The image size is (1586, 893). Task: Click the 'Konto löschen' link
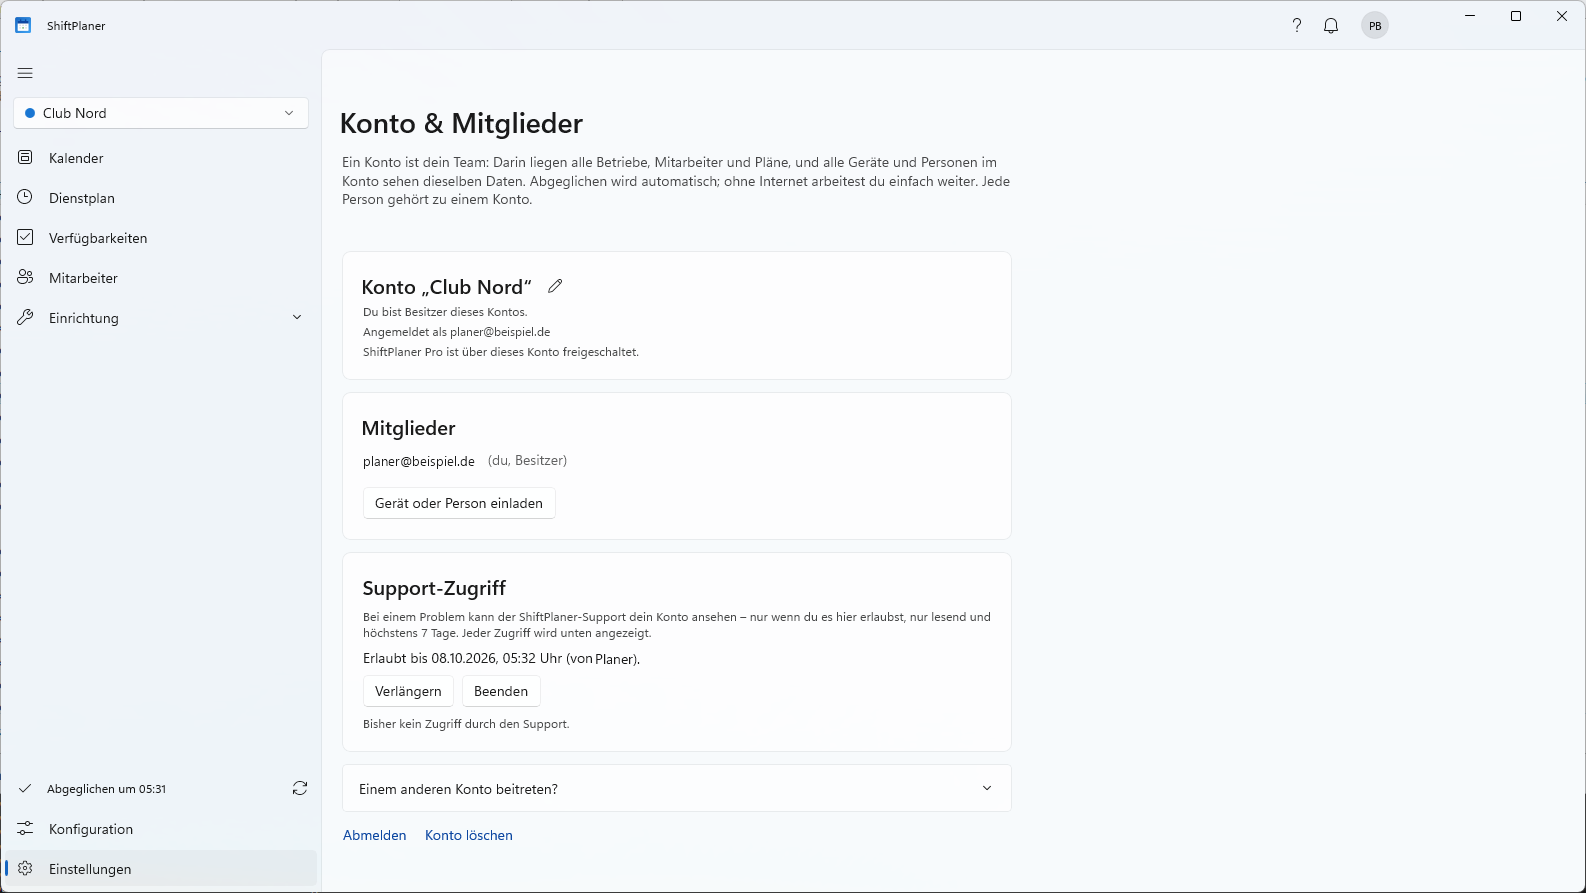point(469,835)
